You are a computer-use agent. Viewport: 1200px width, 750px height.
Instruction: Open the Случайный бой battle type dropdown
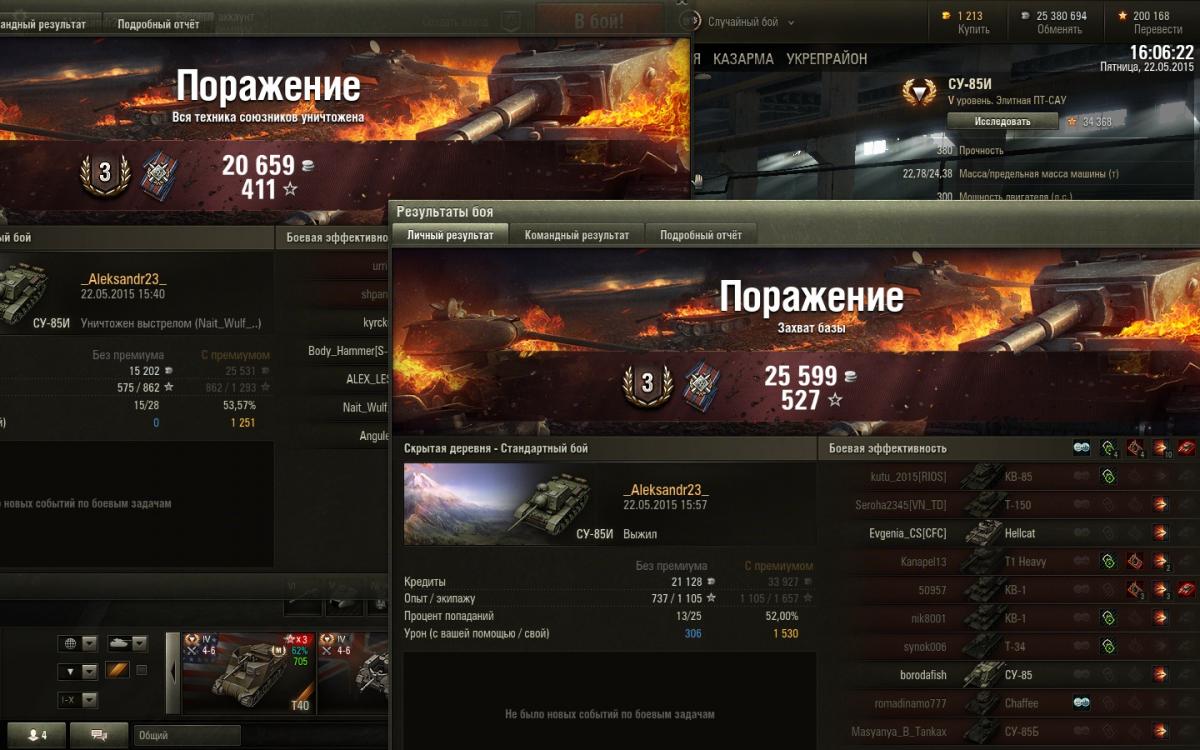click(739, 21)
